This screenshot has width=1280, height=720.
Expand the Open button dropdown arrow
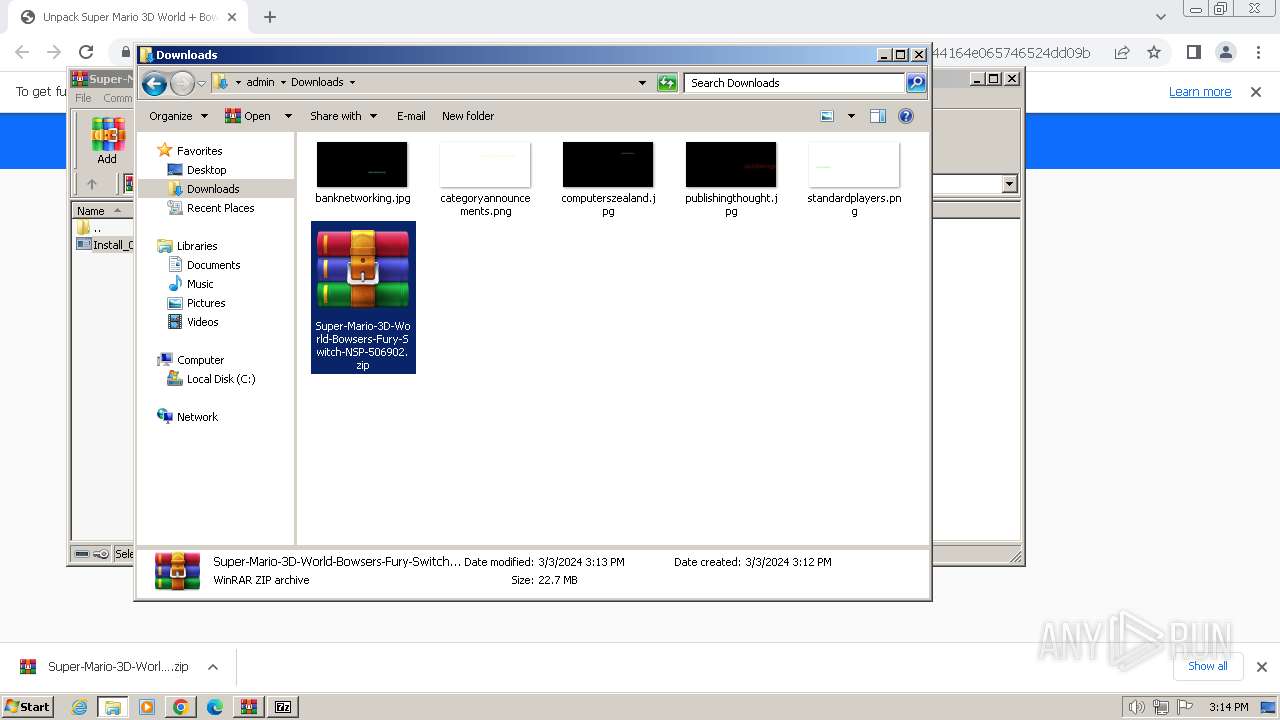click(x=288, y=116)
